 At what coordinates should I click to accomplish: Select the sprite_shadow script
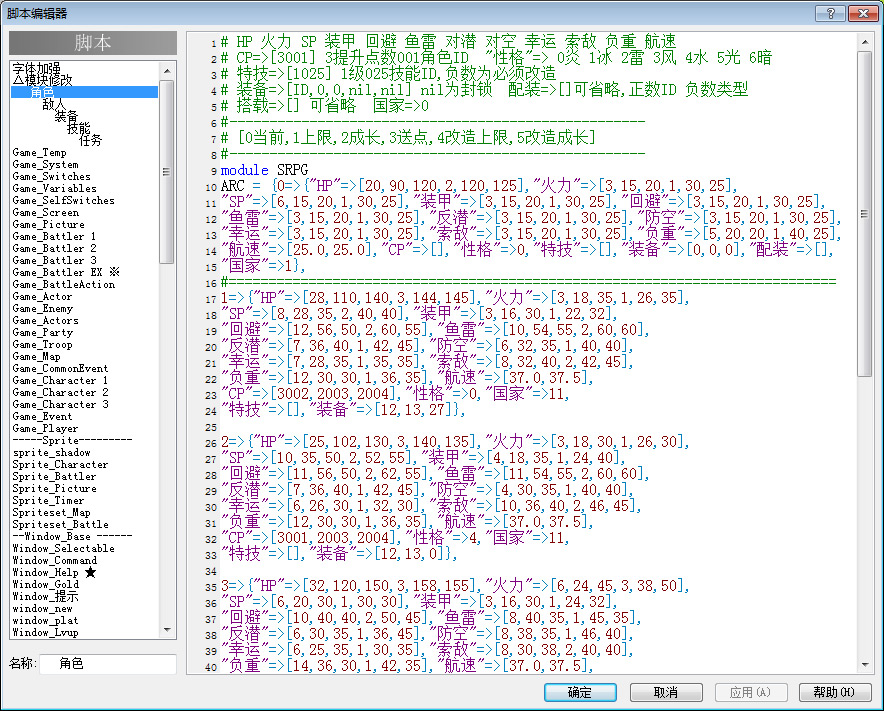coord(51,452)
